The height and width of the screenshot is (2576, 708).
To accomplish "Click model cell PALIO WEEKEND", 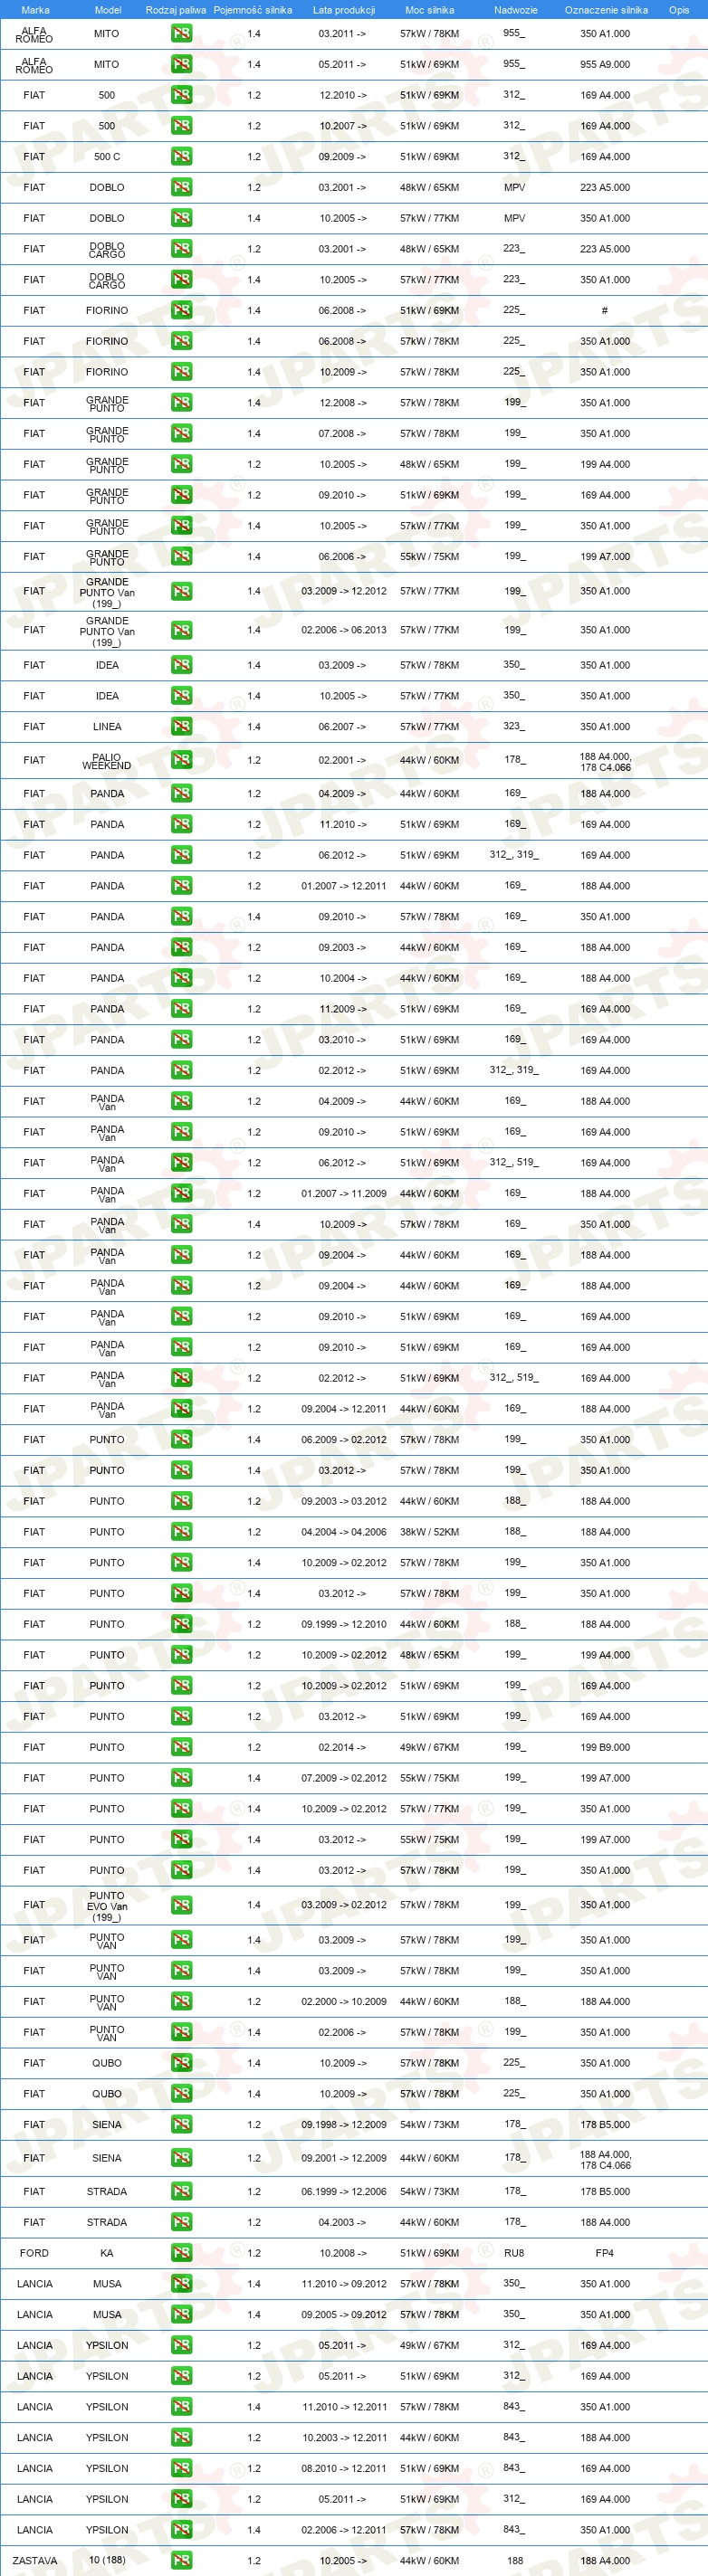I will click(x=107, y=761).
